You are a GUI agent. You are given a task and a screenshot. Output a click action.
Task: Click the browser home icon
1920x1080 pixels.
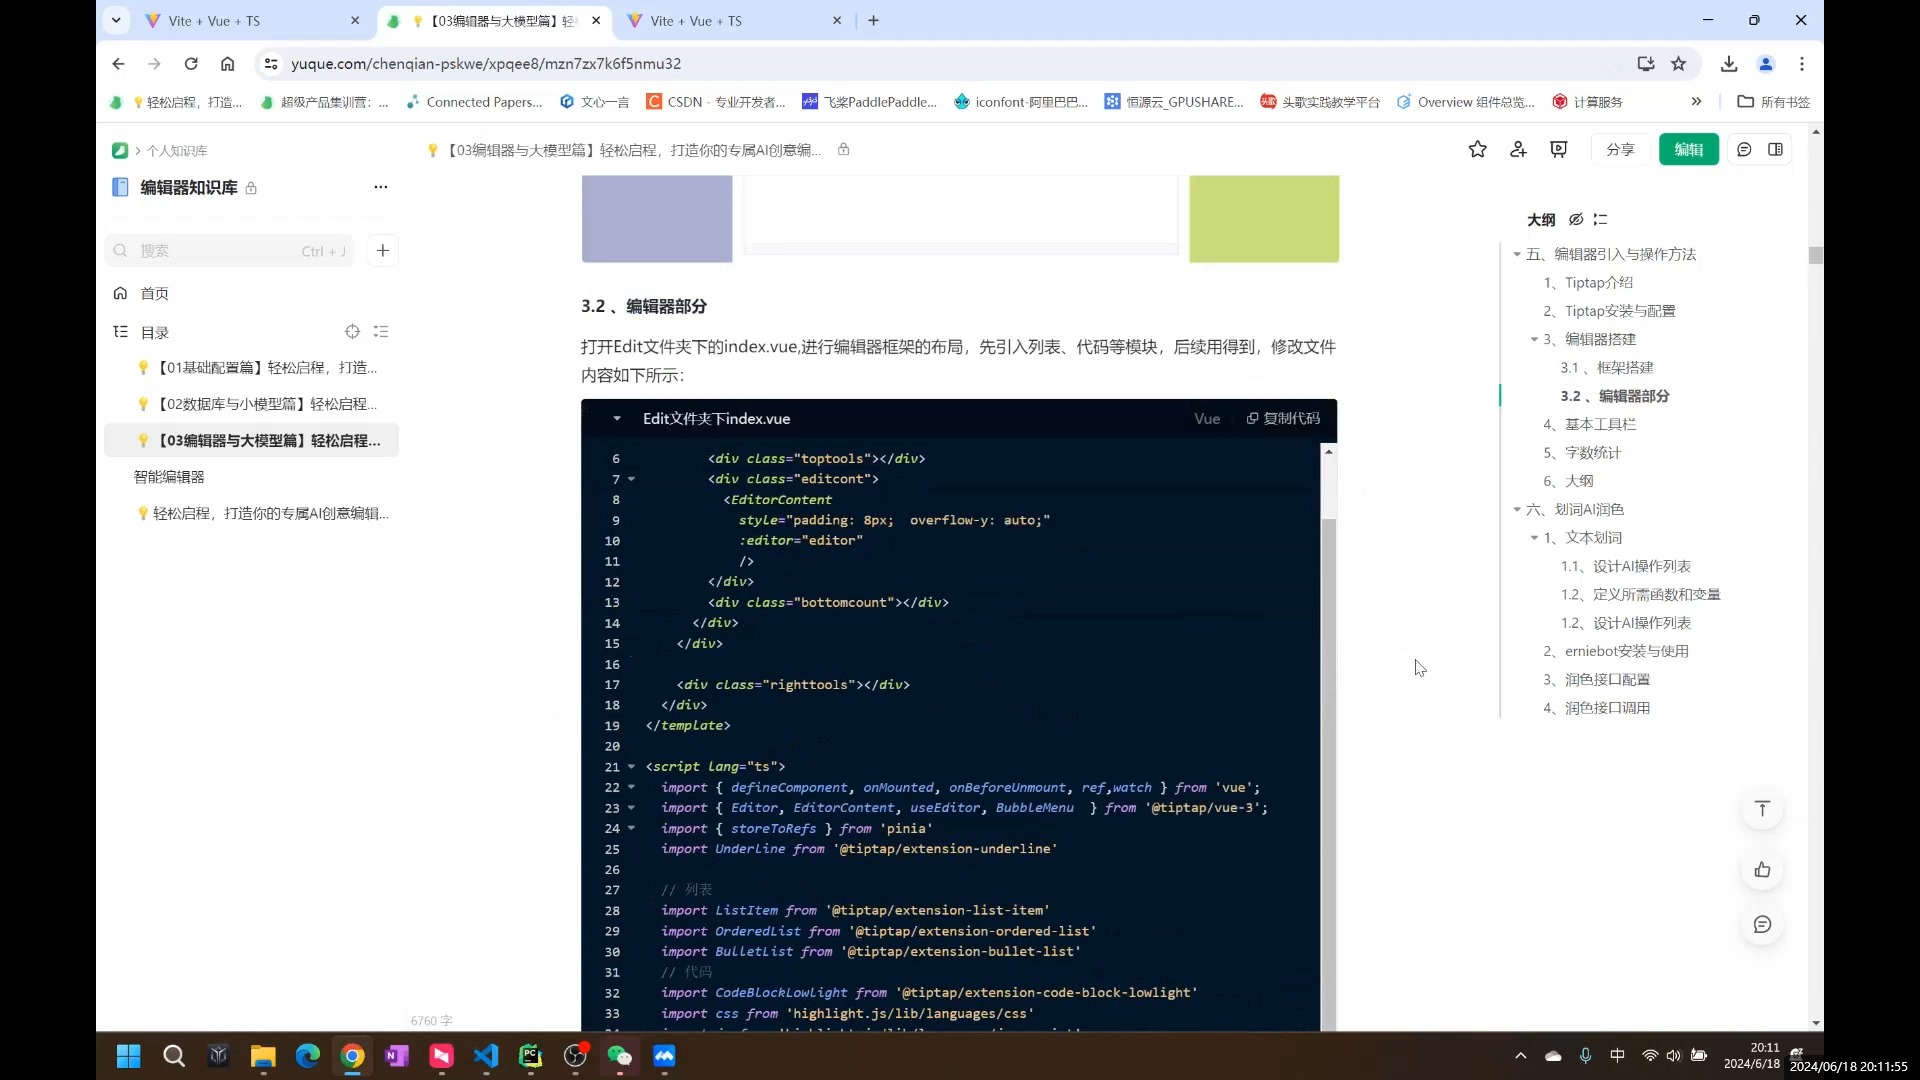pyautogui.click(x=228, y=64)
